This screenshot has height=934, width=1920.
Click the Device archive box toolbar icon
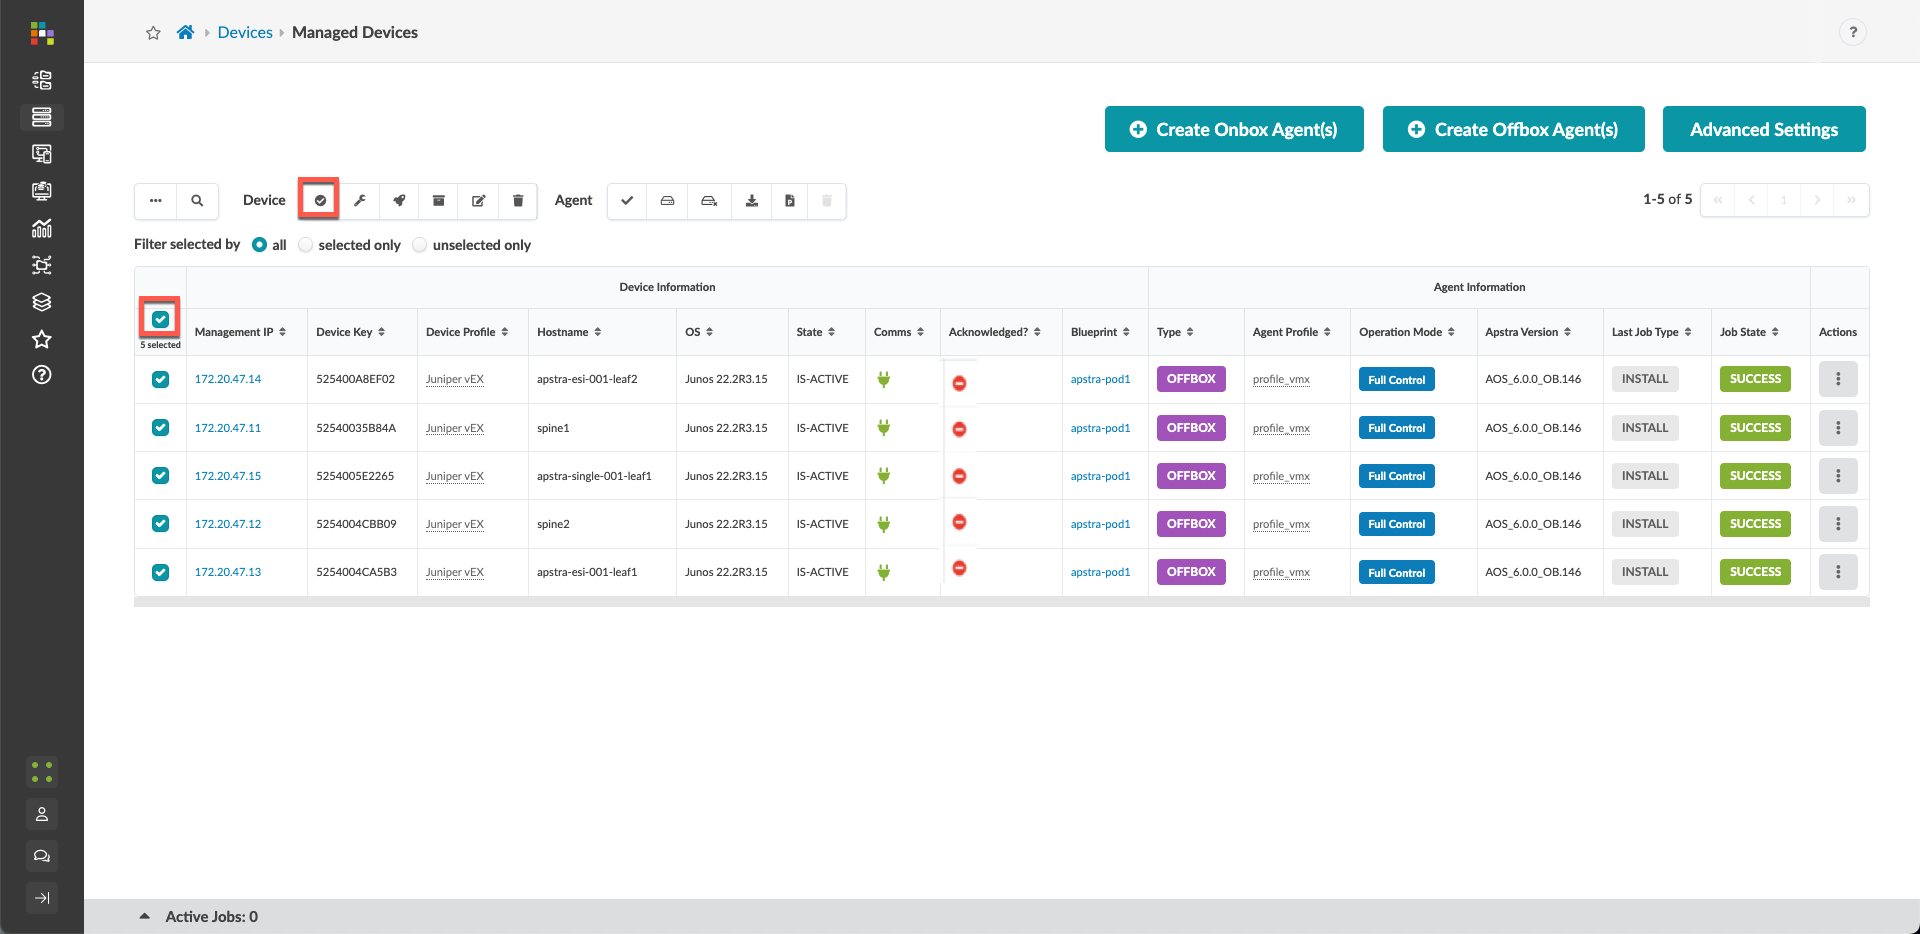click(x=438, y=201)
